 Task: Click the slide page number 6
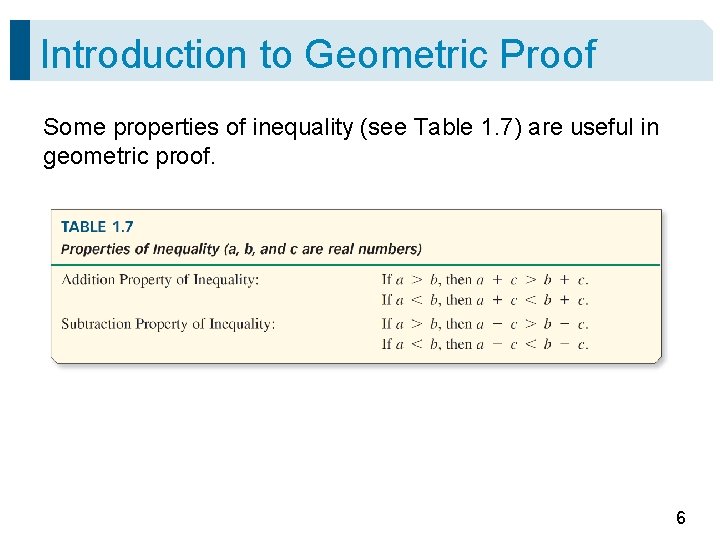(680, 518)
